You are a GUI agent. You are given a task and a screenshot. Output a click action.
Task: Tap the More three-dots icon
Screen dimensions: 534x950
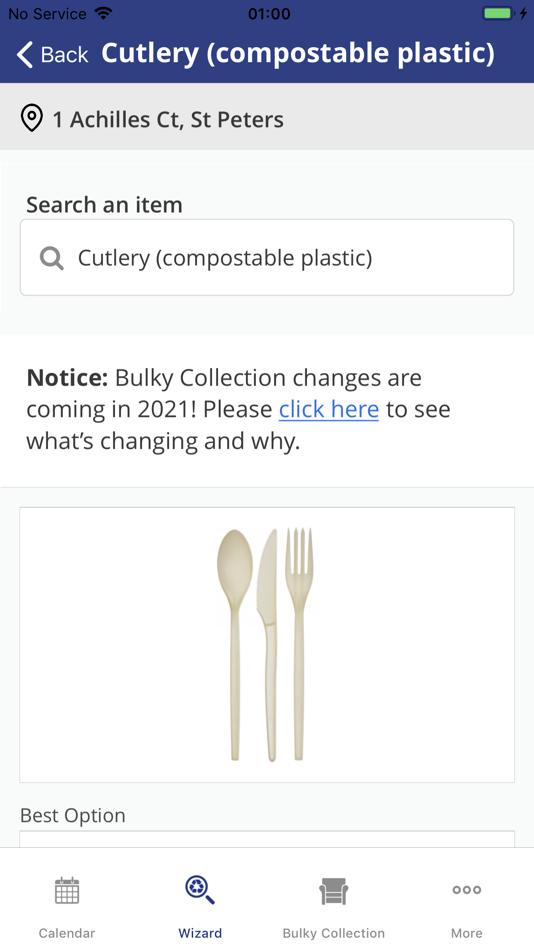tap(467, 890)
